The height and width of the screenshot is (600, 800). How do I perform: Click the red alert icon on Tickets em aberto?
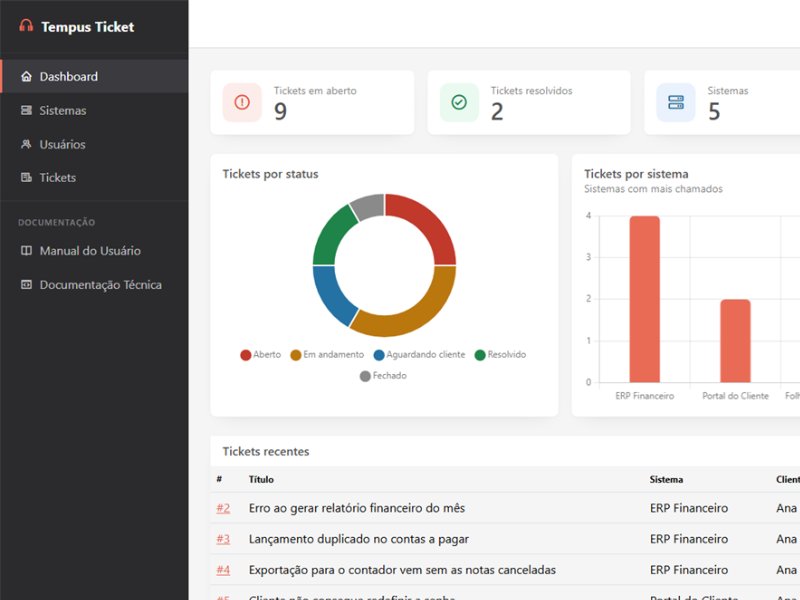pos(242,103)
